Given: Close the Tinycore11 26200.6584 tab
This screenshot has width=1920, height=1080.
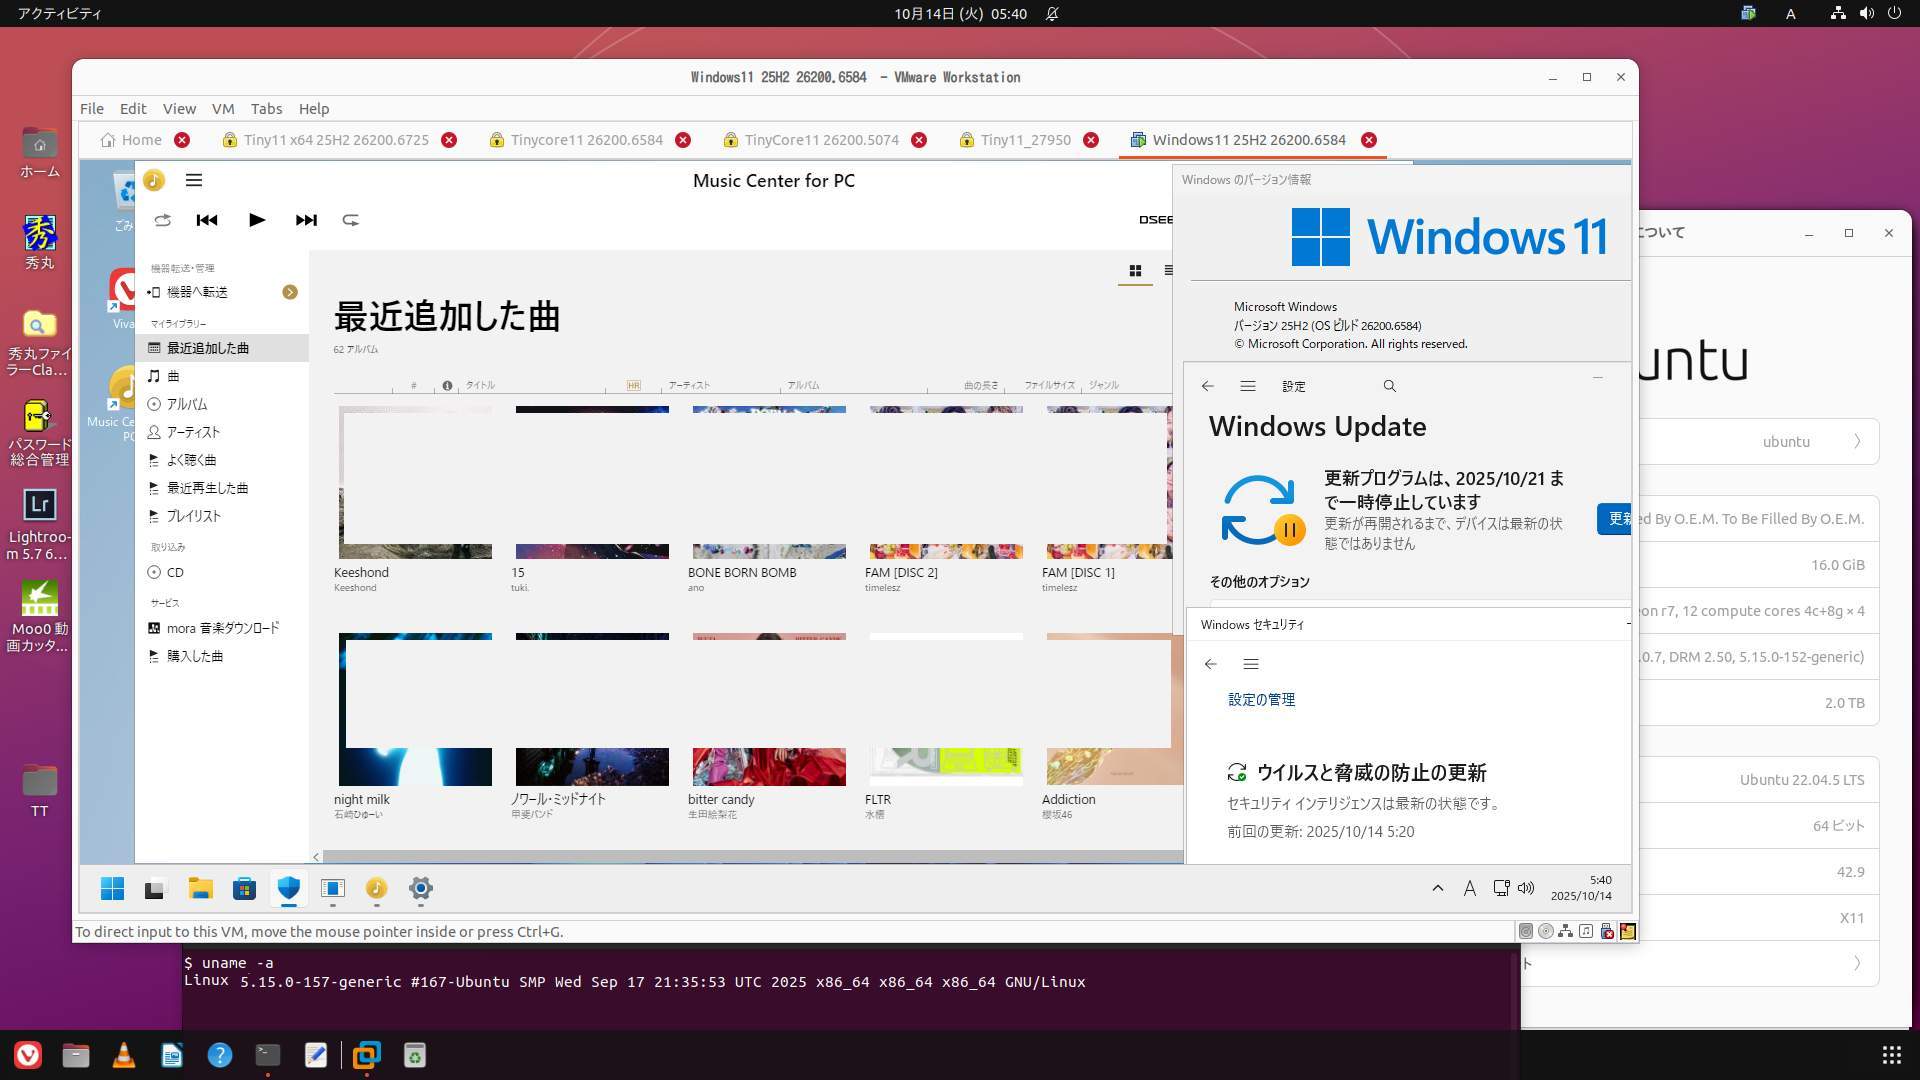Looking at the screenshot, I should [x=683, y=140].
